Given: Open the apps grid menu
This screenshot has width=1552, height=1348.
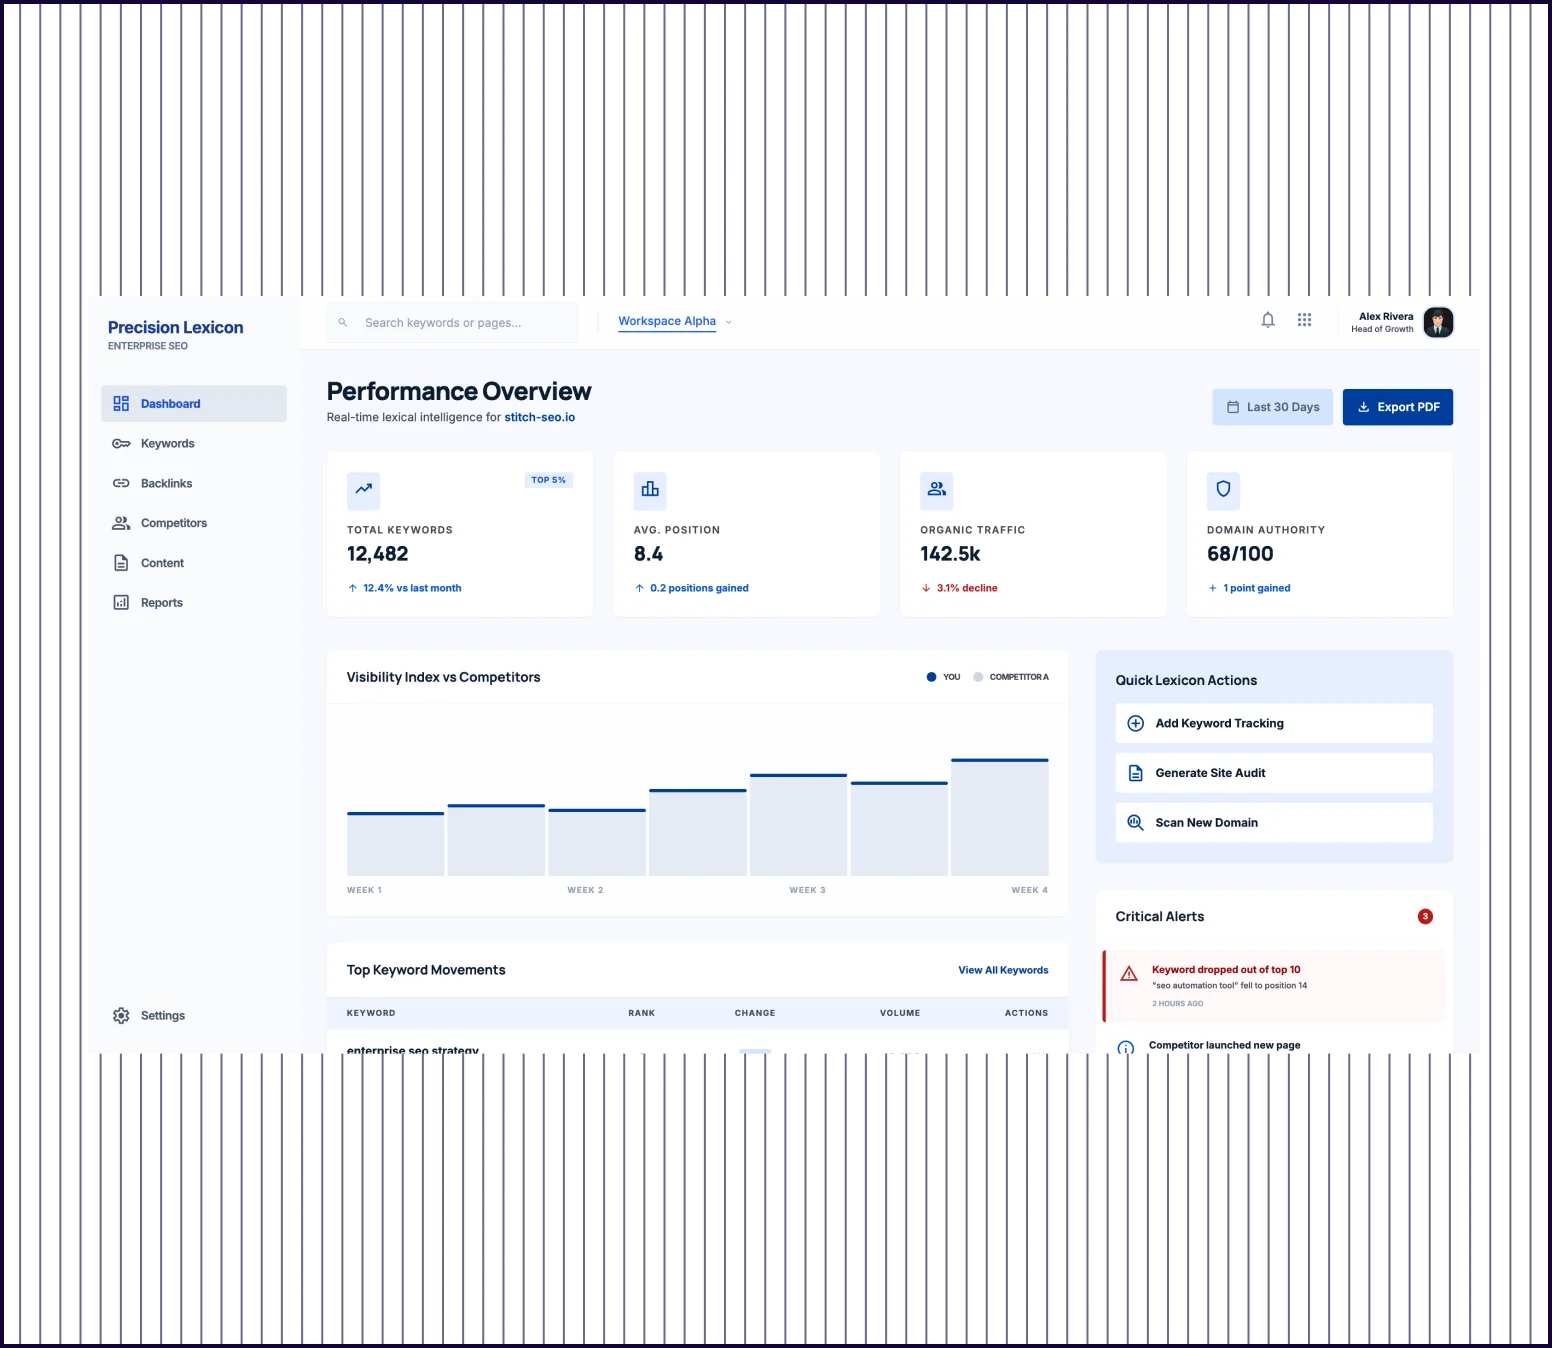Looking at the screenshot, I should click(1304, 321).
